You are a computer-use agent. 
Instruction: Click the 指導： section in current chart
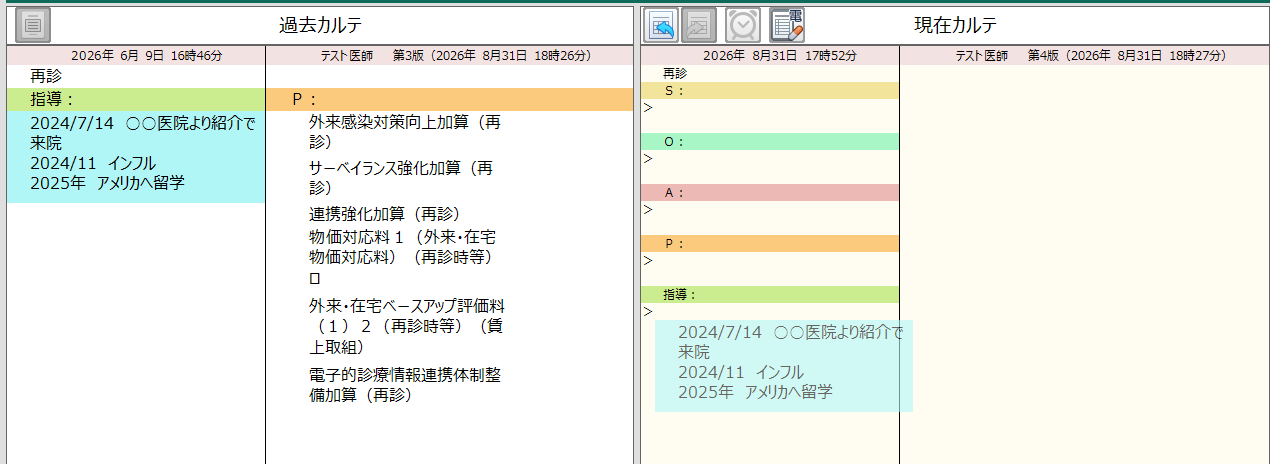pos(770,295)
